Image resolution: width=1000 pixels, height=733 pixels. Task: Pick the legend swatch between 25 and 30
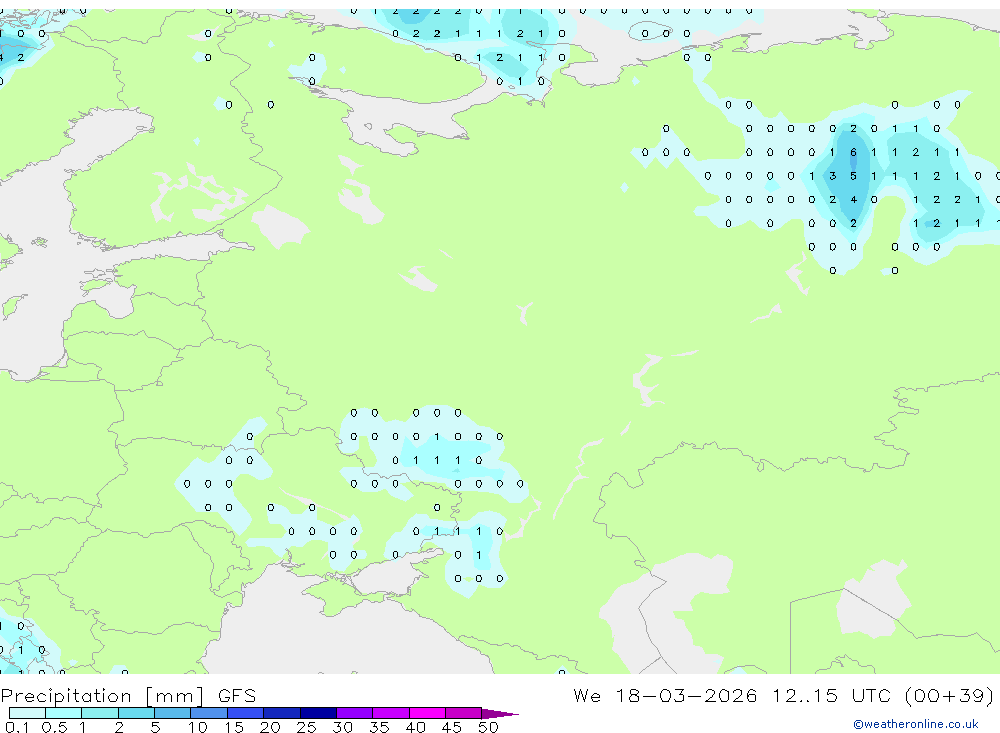(x=318, y=713)
